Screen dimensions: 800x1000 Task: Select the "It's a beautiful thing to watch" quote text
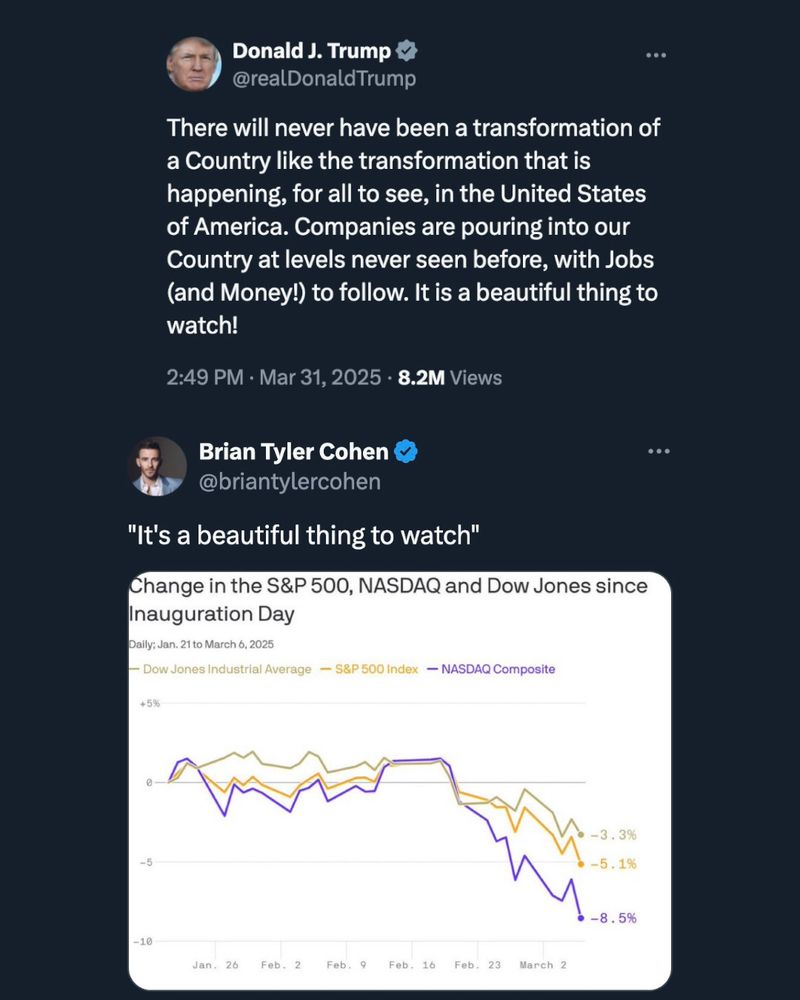point(305,535)
